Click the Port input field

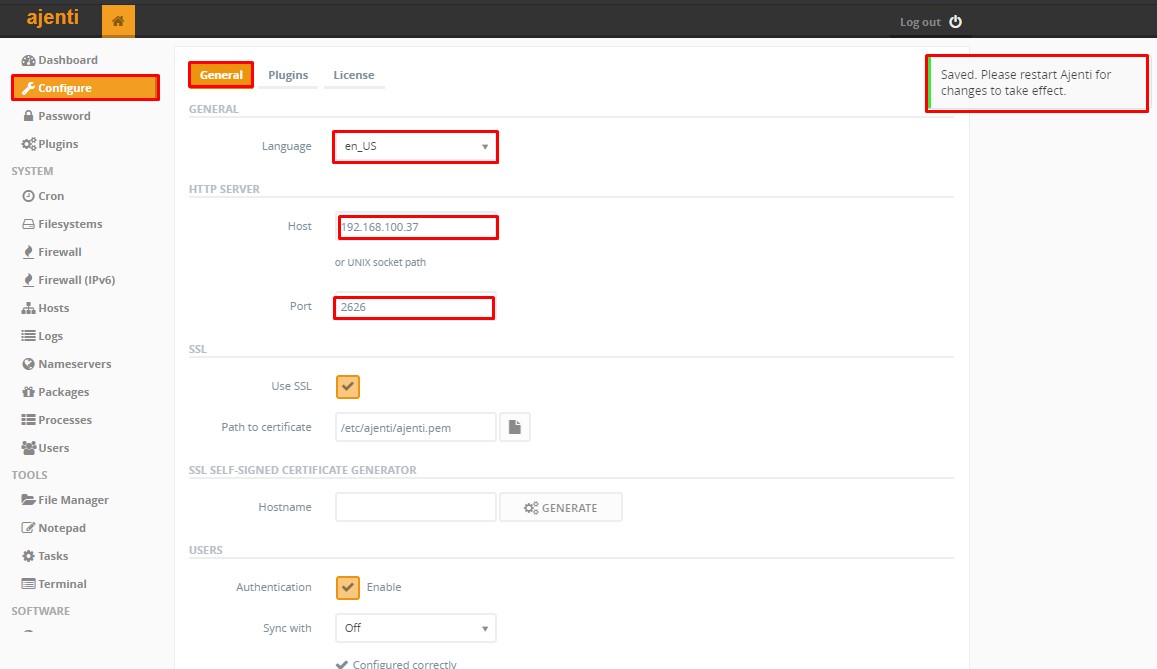click(414, 307)
